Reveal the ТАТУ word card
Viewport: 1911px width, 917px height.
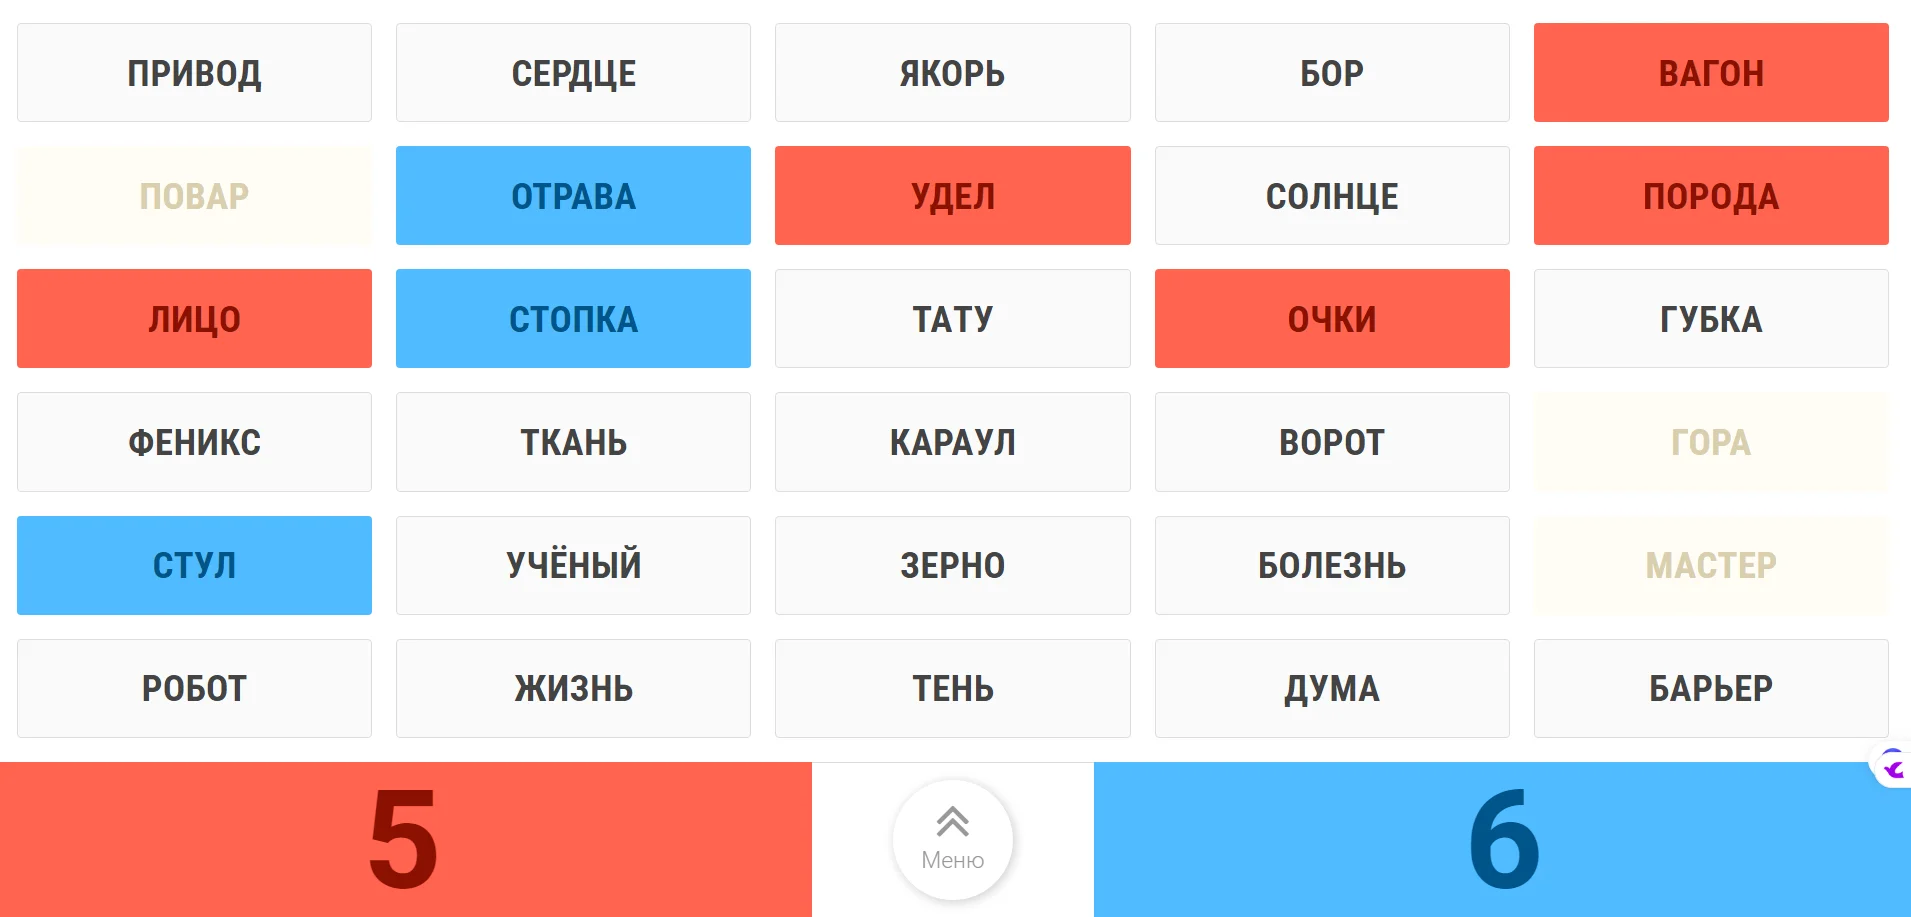[952, 319]
